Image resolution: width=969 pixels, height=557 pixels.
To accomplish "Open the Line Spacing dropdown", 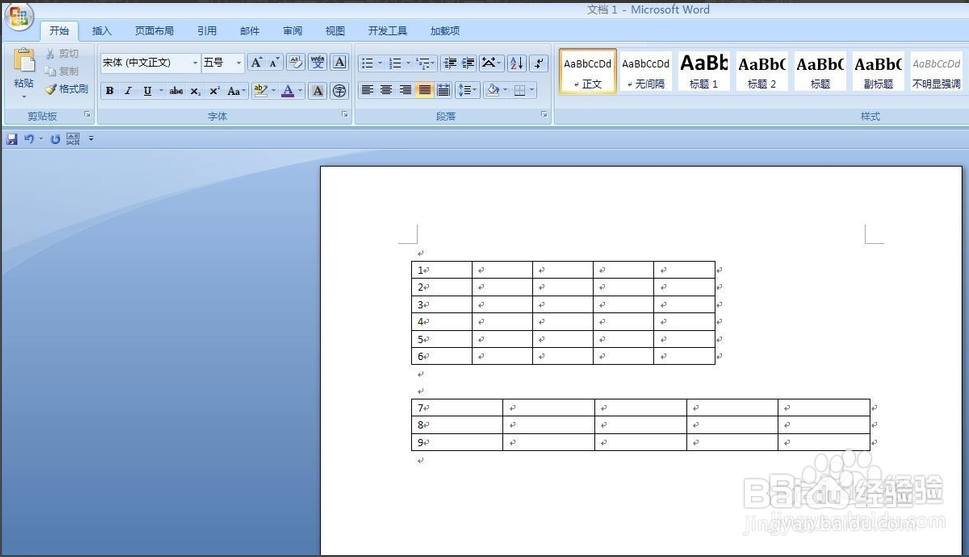I will click(467, 90).
